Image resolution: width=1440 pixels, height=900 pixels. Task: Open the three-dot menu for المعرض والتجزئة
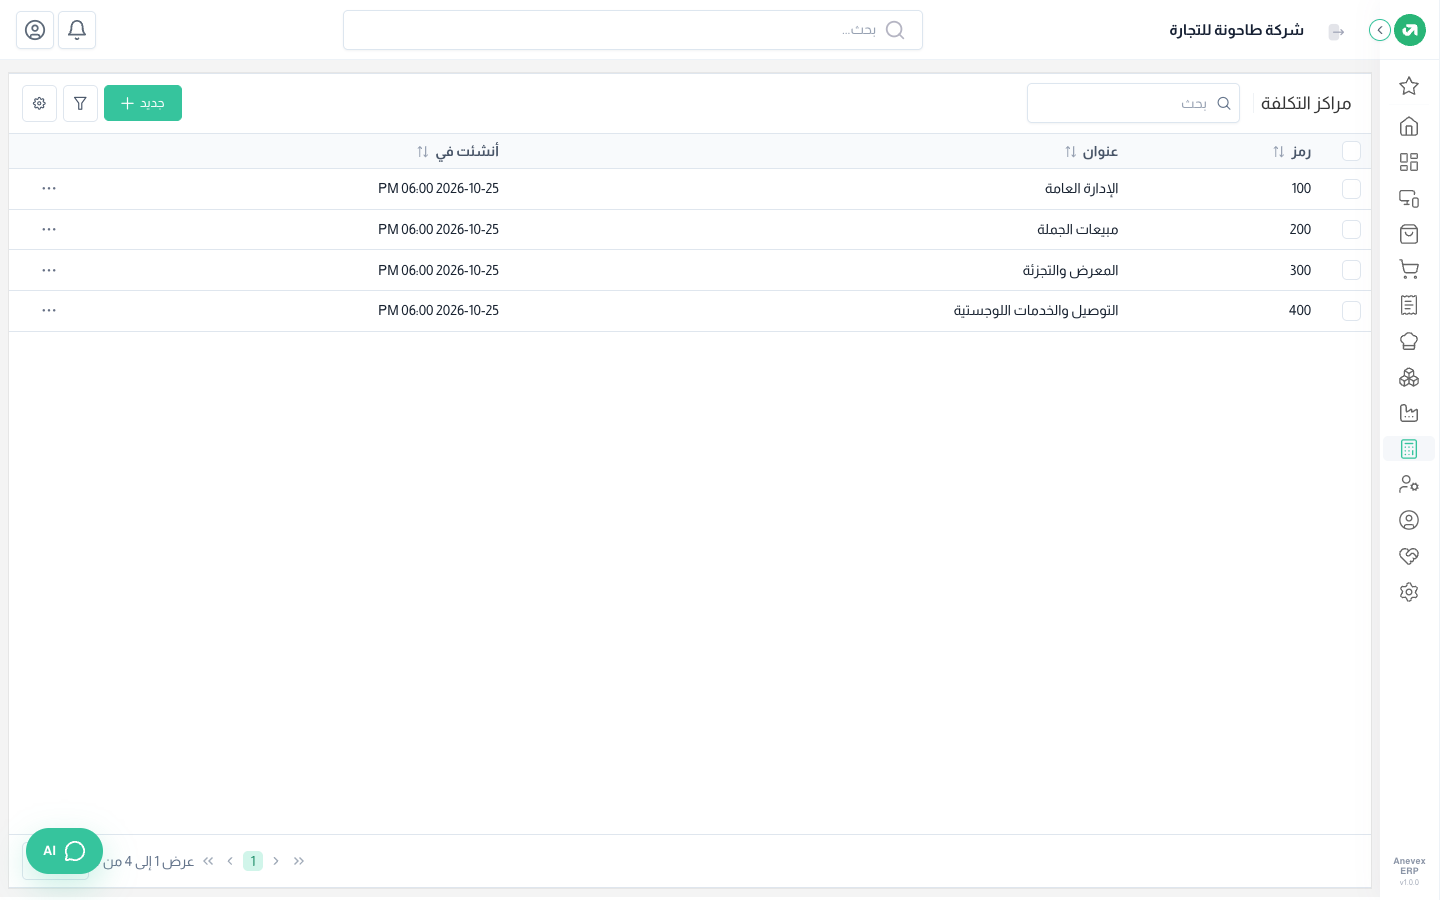tap(49, 270)
